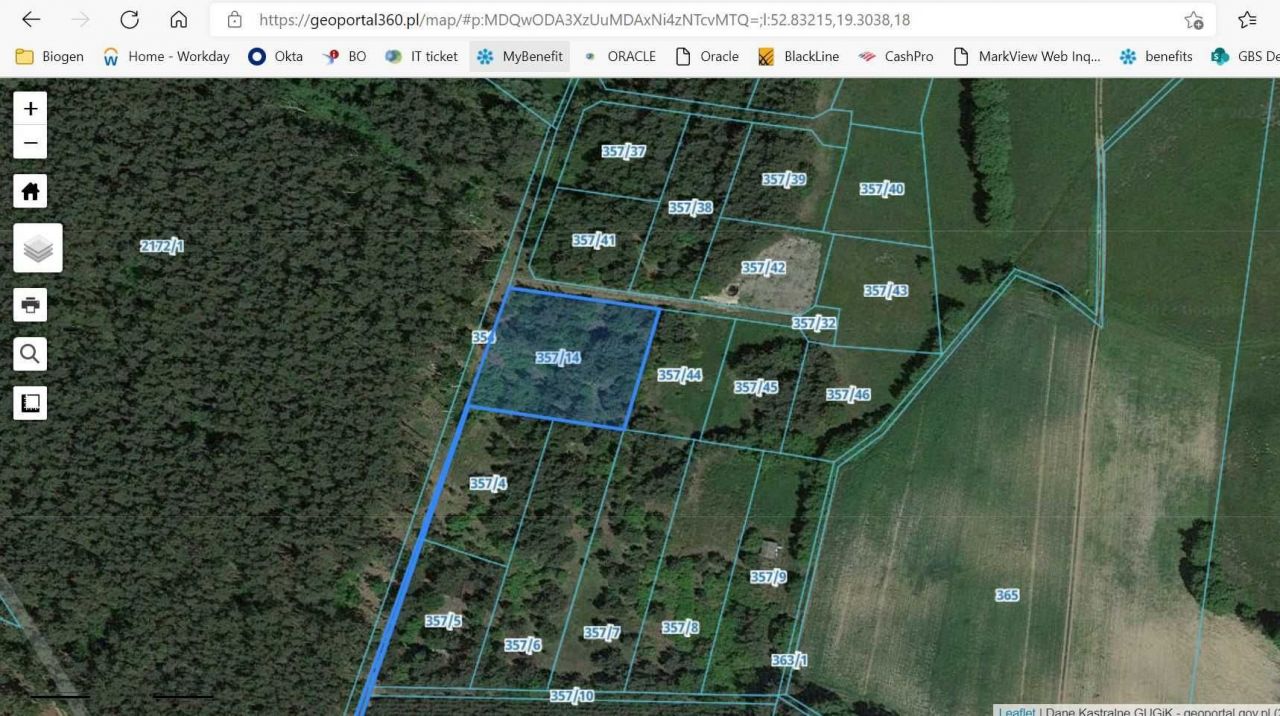Select field parcel 365
1280x716 pixels.
point(1007,595)
